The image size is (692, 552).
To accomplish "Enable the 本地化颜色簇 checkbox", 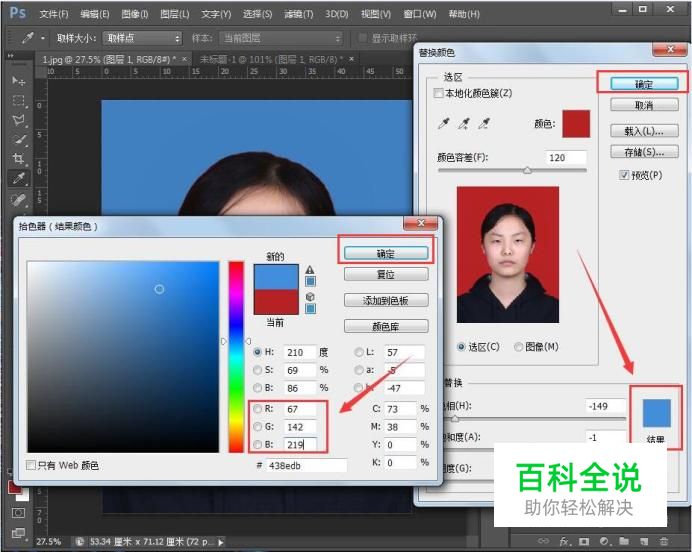I will pyautogui.click(x=438, y=93).
